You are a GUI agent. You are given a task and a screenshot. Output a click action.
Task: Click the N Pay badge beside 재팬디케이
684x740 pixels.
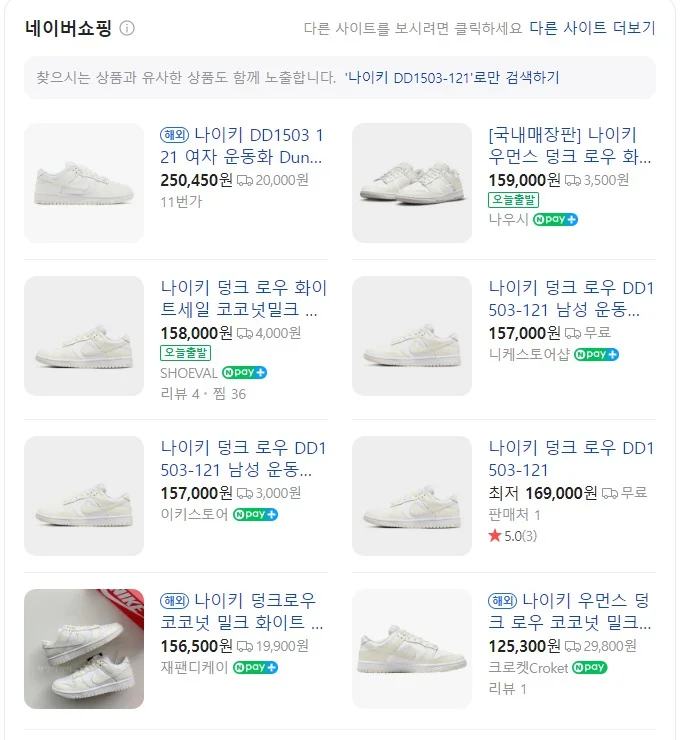[255, 667]
